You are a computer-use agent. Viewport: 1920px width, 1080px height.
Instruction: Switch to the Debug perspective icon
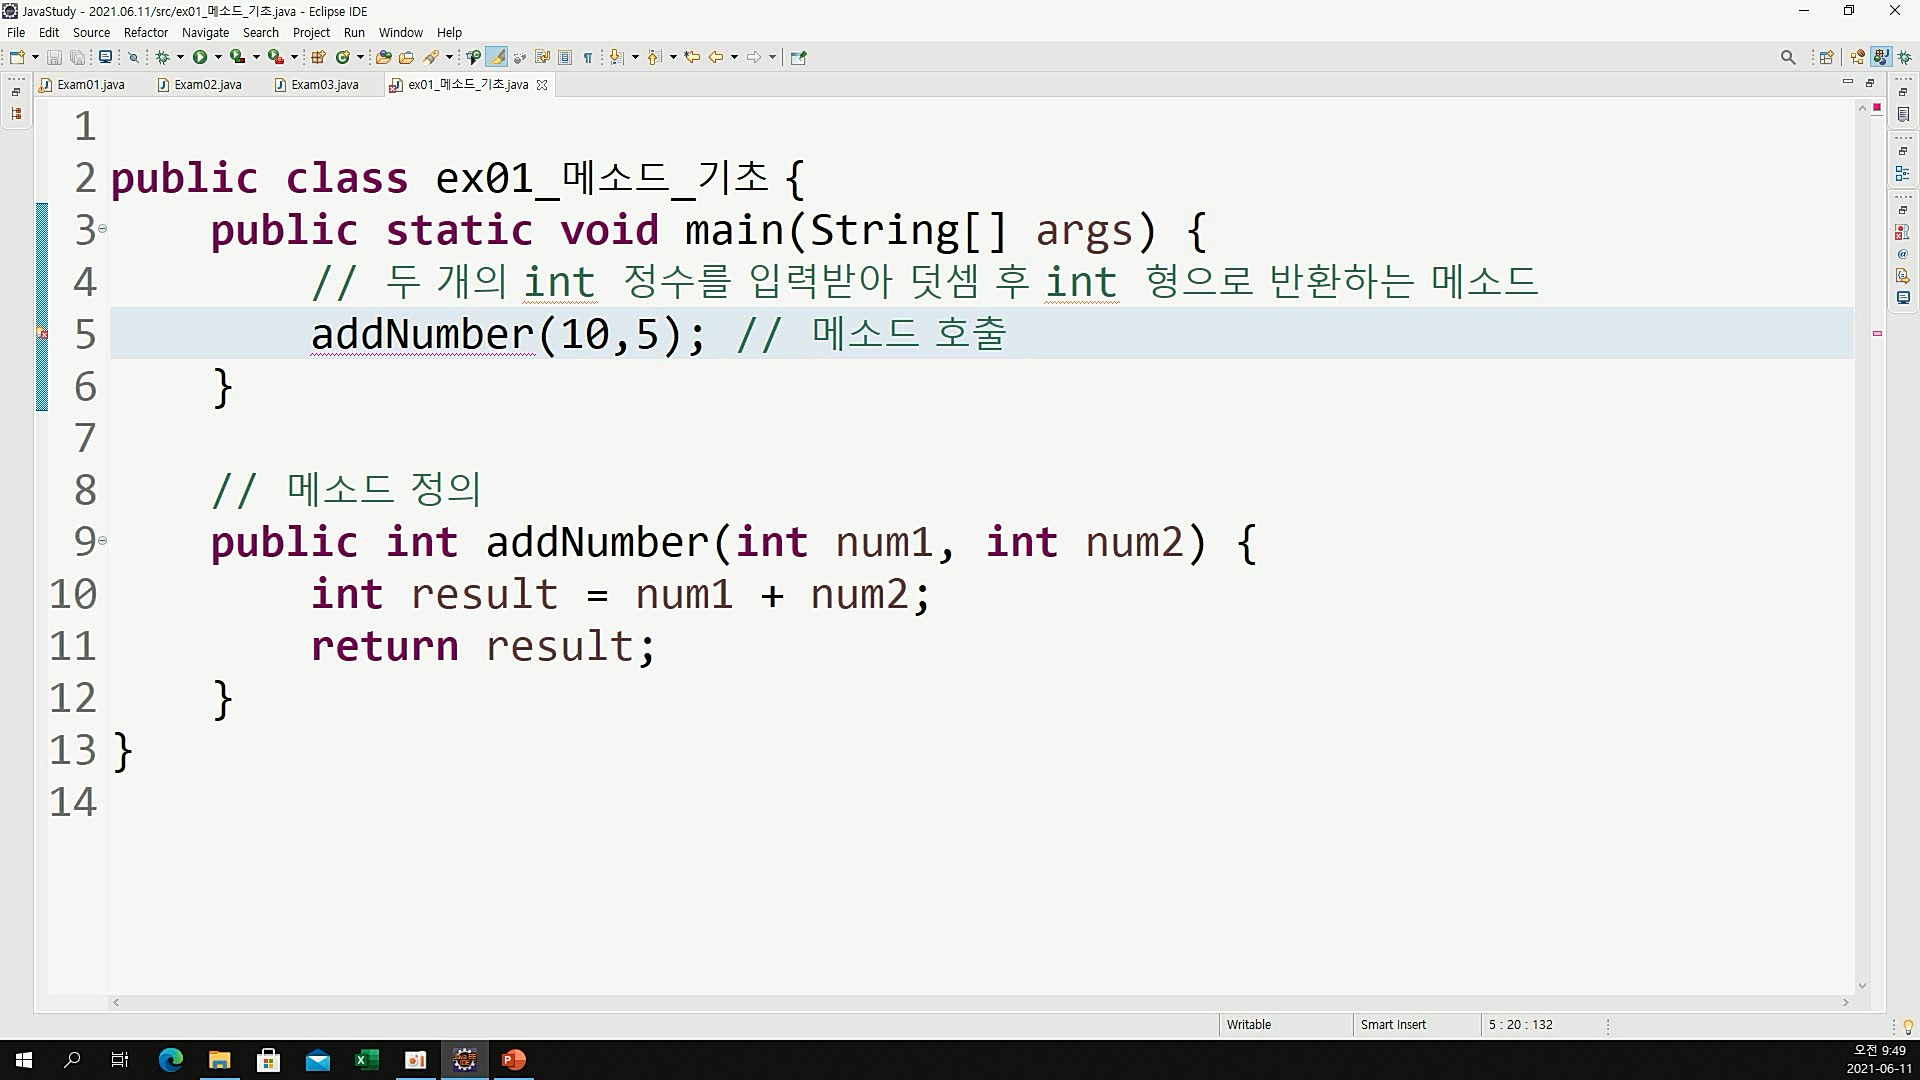click(1905, 57)
